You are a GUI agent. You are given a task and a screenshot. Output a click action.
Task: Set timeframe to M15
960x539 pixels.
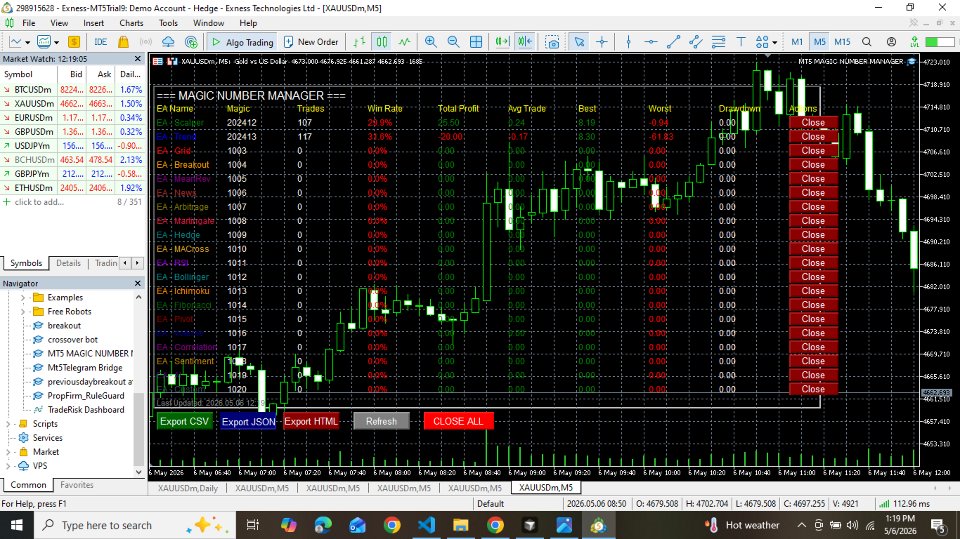[842, 42]
